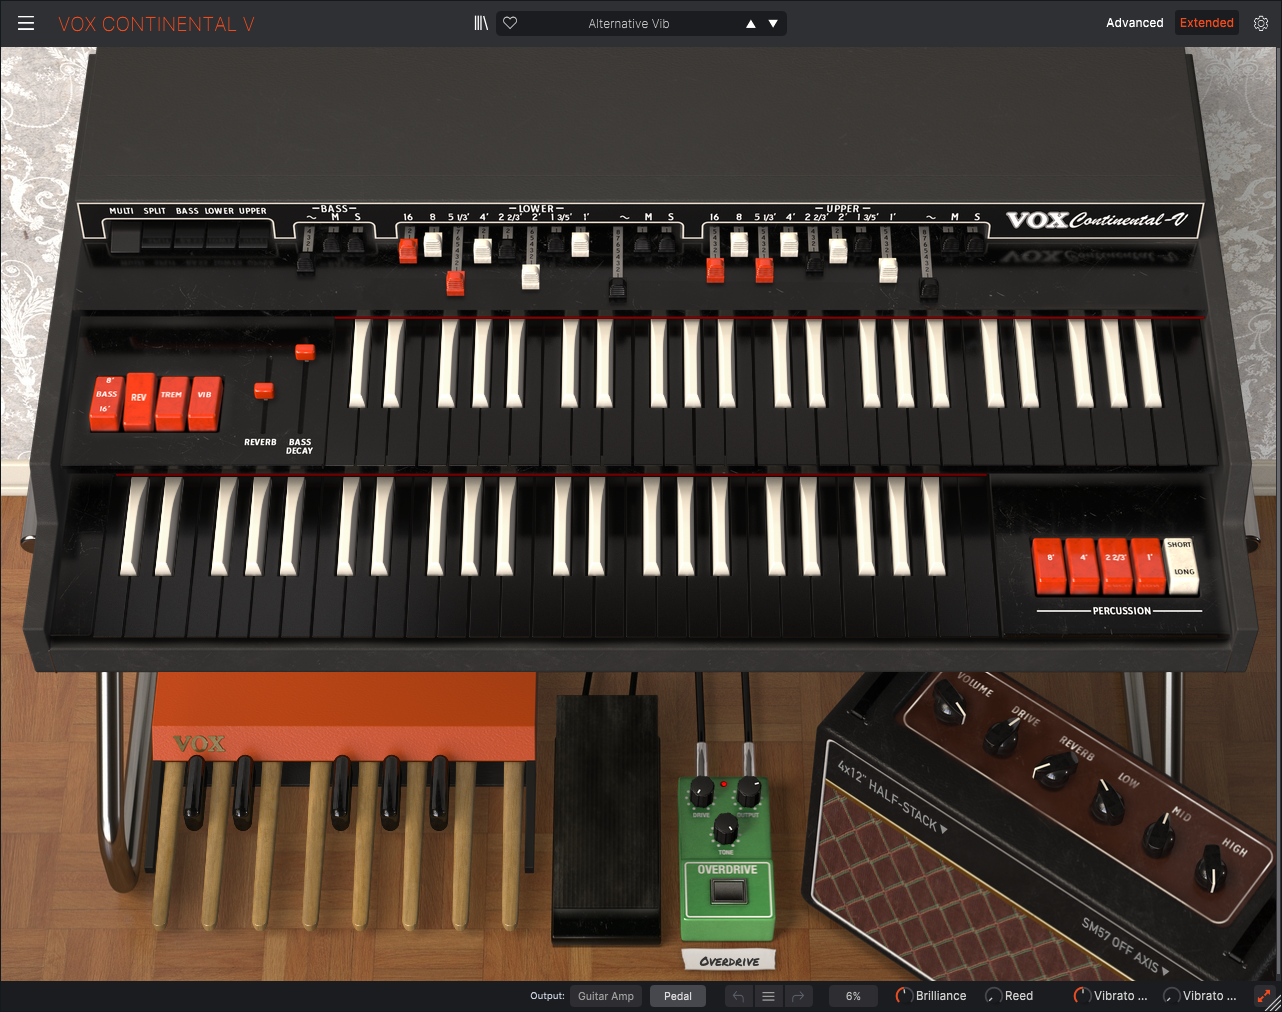Open the preset library browser icon
1282x1012 pixels.
pyautogui.click(x=481, y=23)
